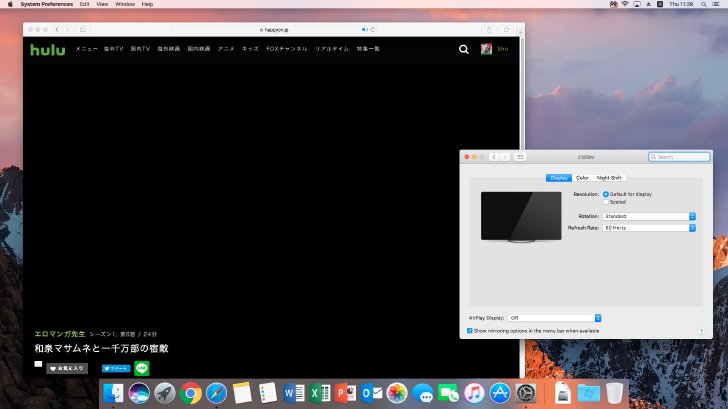This screenshot has height=409, width=728.
Task: Open Spotlight search in menu bar
Action: 704,4
